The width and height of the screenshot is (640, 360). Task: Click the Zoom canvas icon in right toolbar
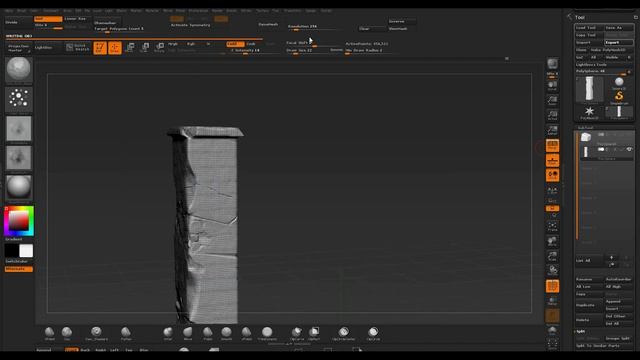[552, 100]
